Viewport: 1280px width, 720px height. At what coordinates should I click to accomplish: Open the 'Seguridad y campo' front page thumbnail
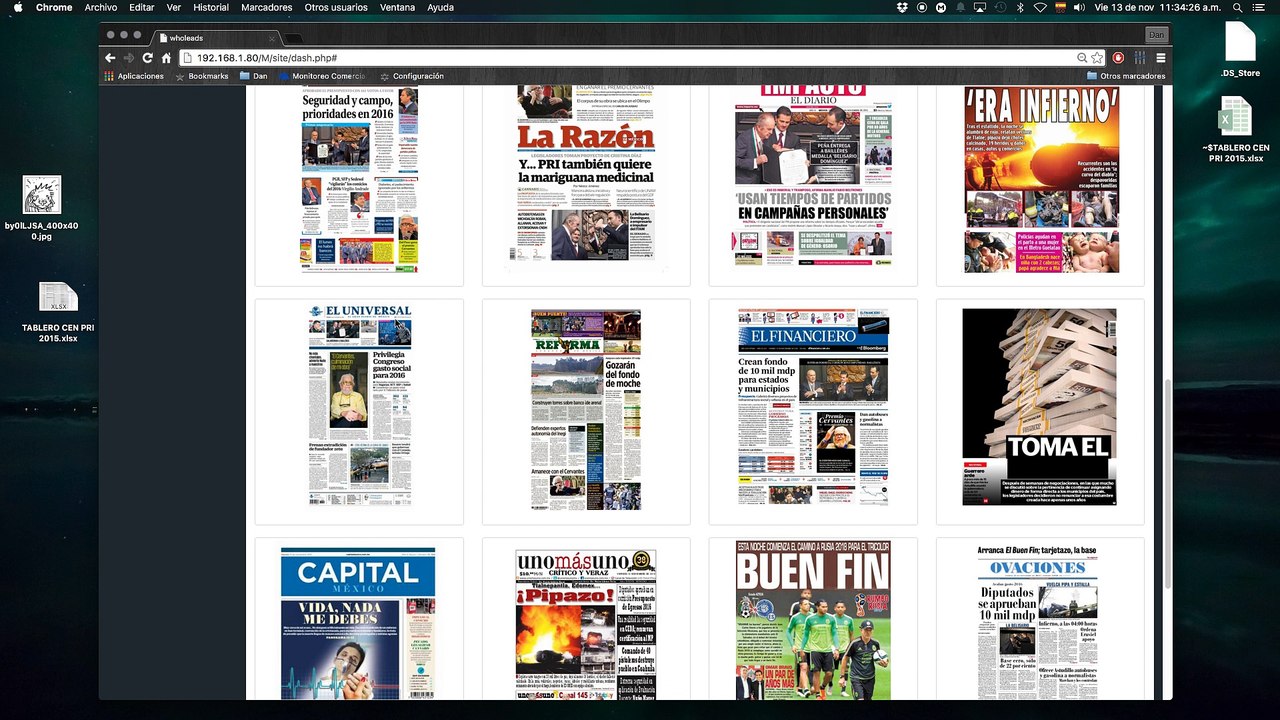[x=360, y=179]
